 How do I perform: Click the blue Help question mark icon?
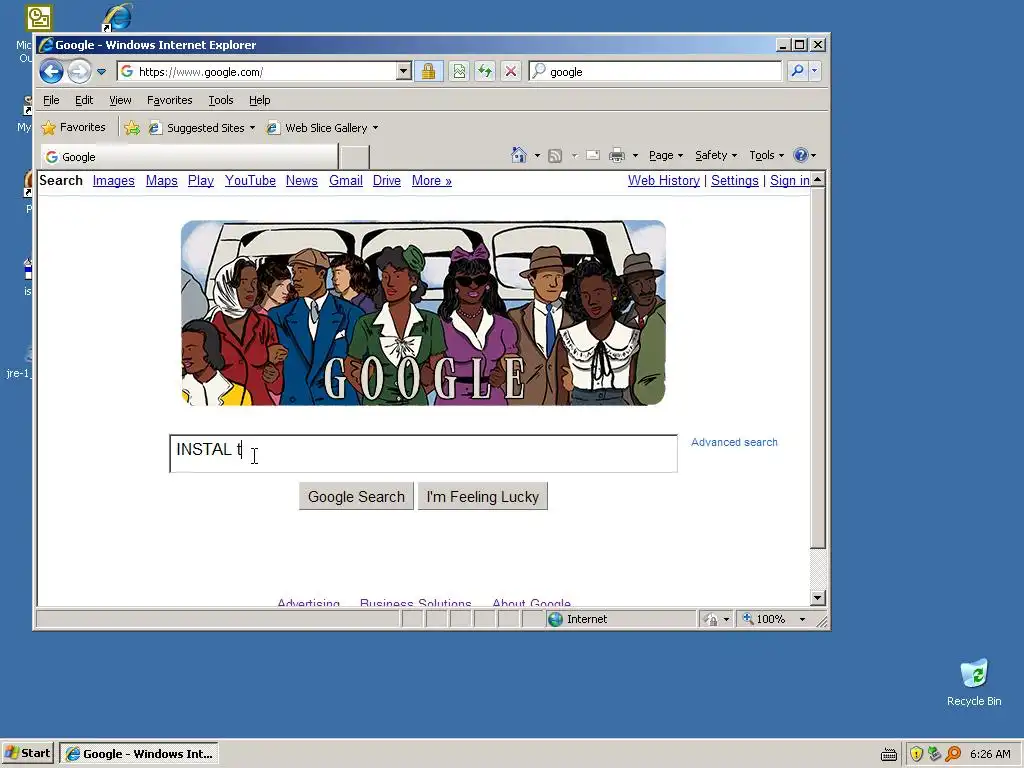click(801, 155)
